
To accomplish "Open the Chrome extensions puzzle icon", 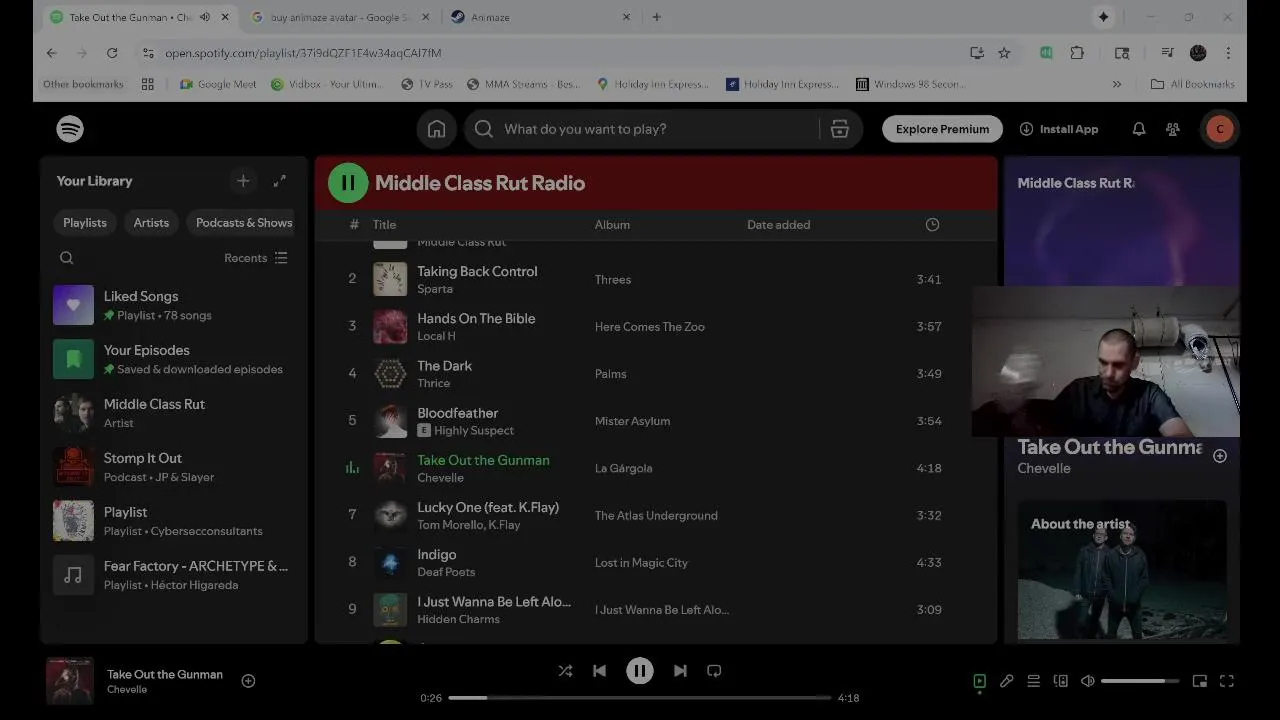I will (1077, 53).
